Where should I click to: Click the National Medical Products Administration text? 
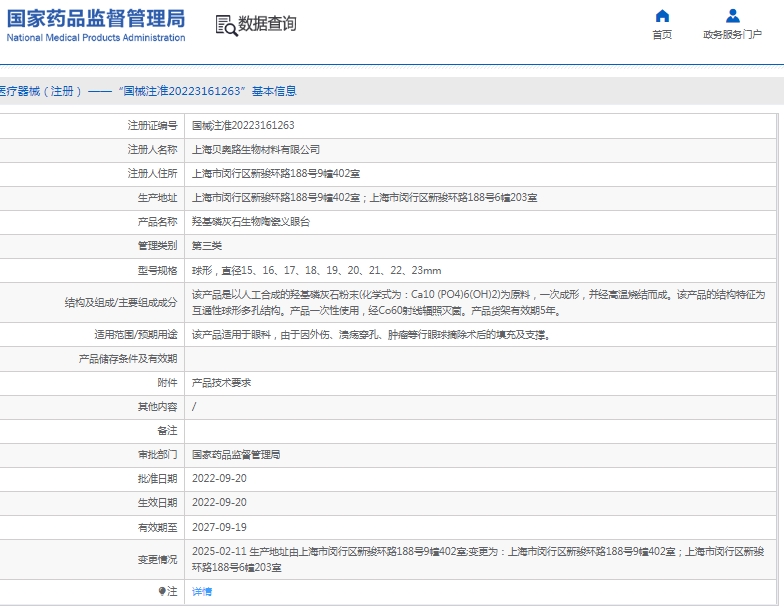[x=96, y=38]
